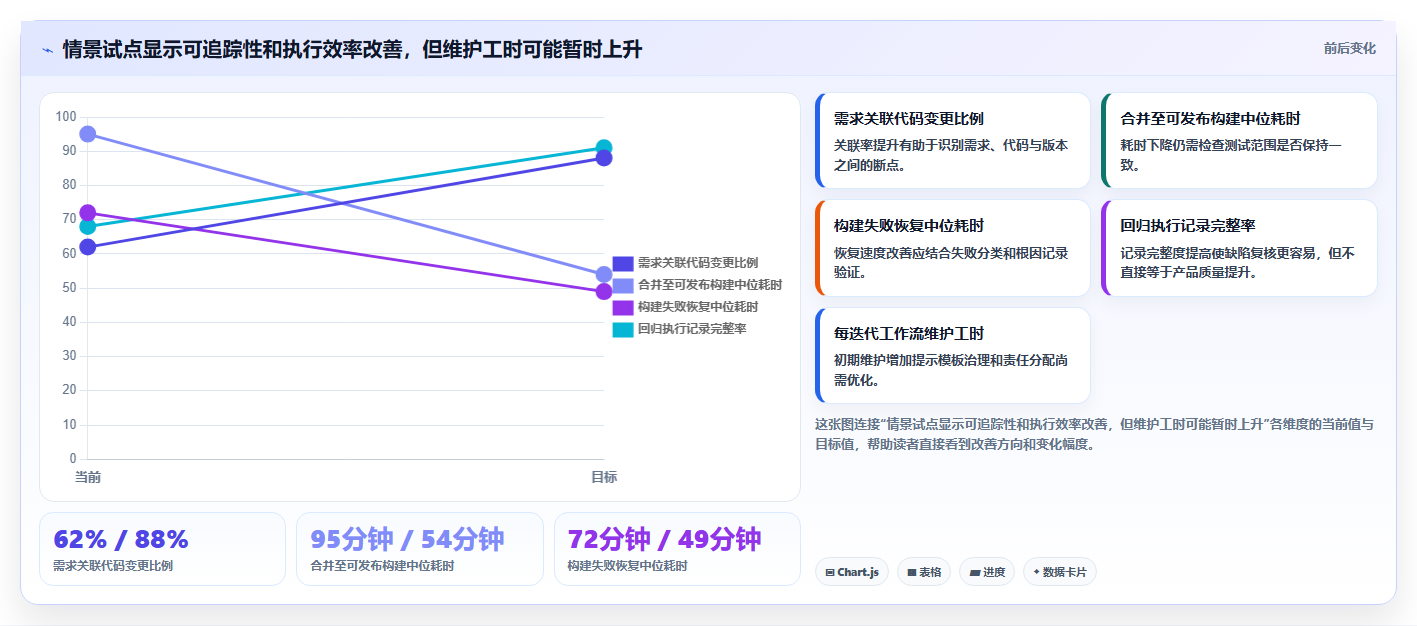Open the 每迭代工作流维护工时 info card
This screenshot has height=626, width=1417.
click(953, 355)
